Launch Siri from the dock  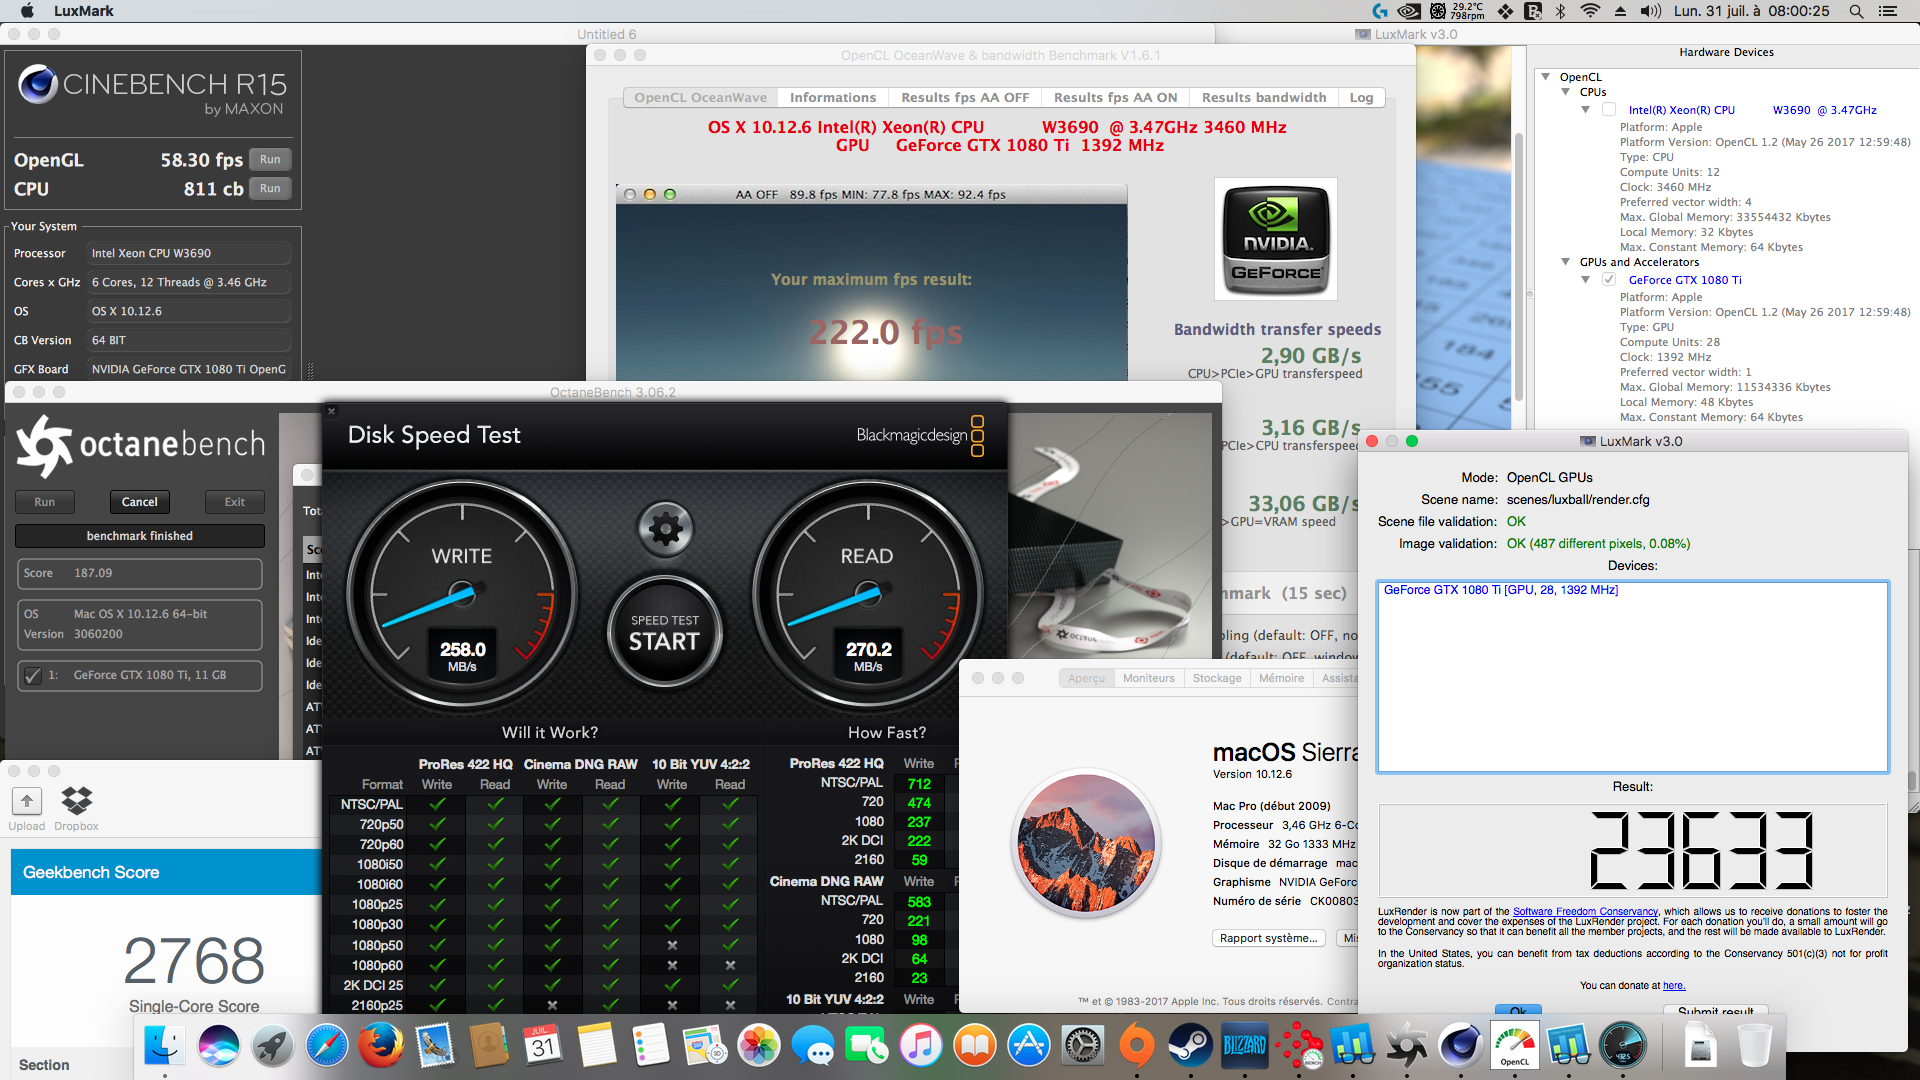click(x=219, y=1046)
